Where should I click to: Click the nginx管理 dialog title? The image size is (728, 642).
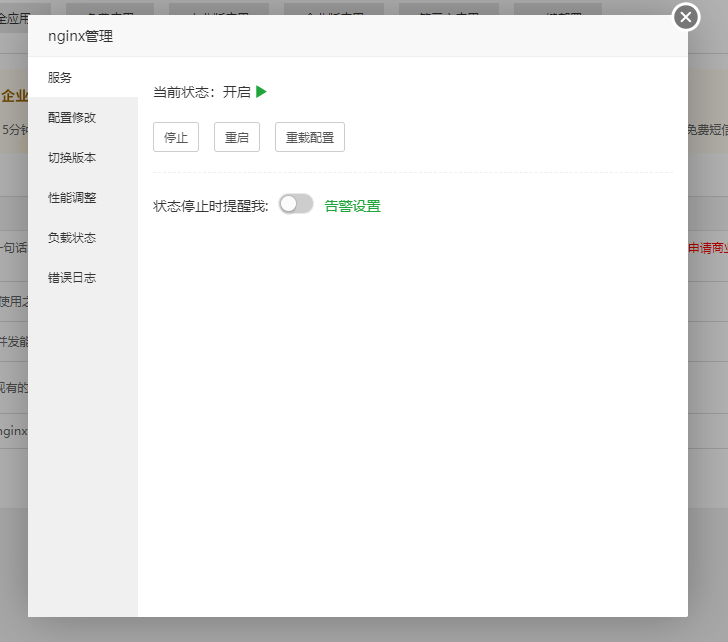click(x=80, y=36)
